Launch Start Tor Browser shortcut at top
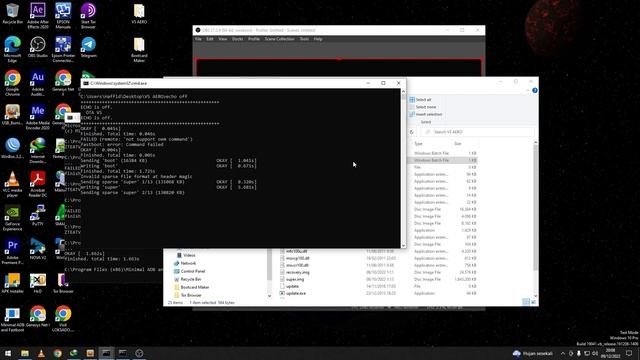The width and height of the screenshot is (640, 360). [x=88, y=16]
